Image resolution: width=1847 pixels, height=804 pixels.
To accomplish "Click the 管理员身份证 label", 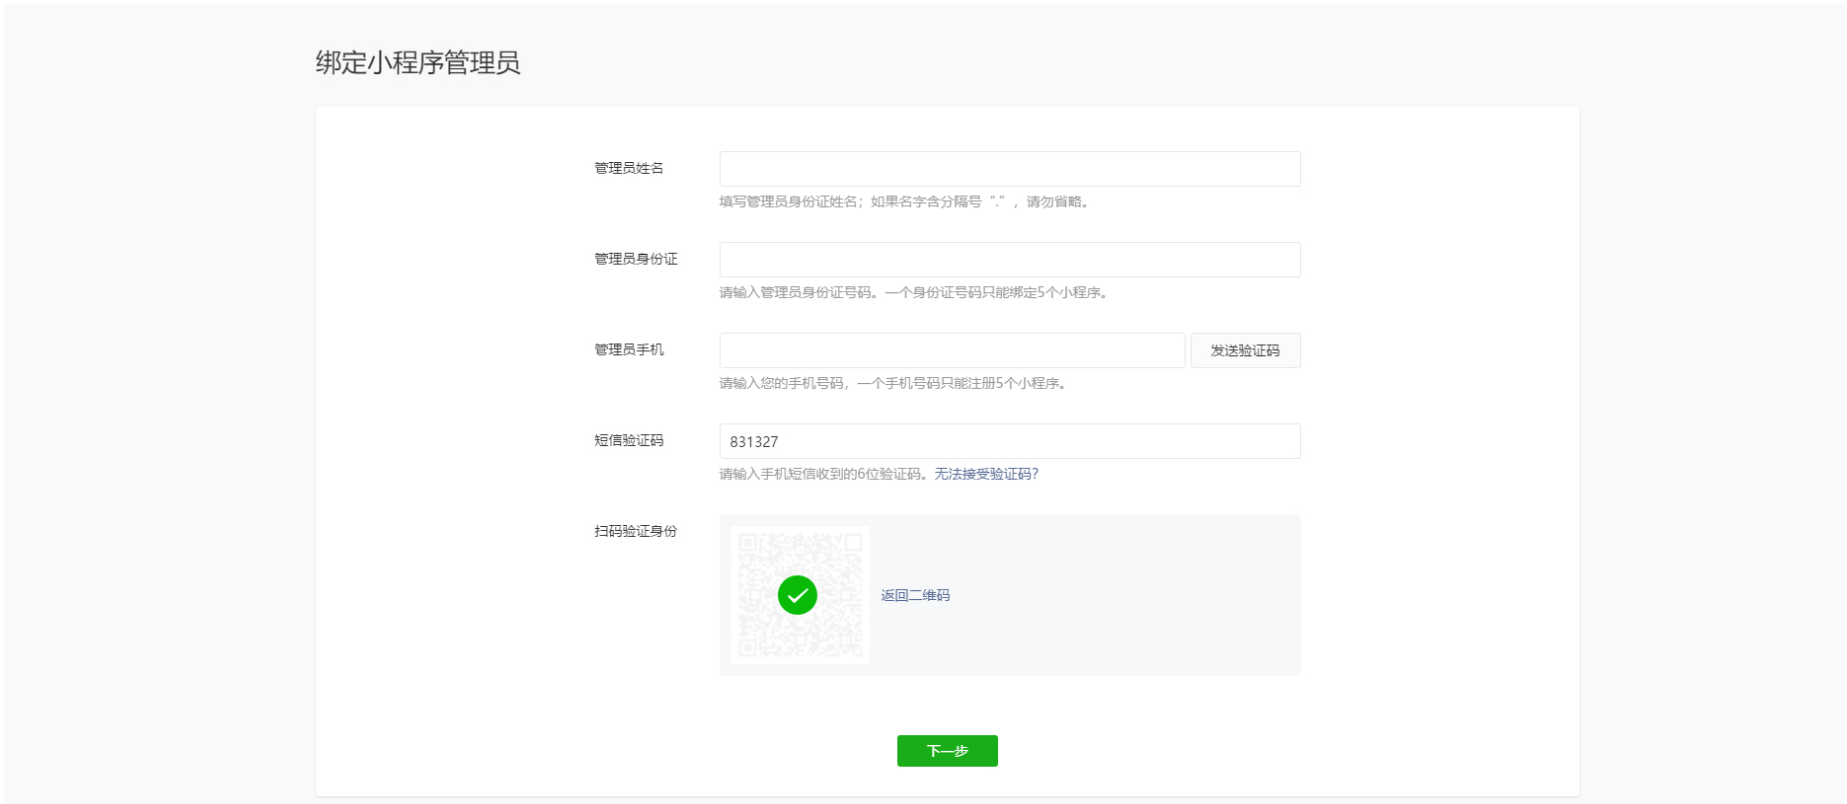I will click(x=636, y=259).
